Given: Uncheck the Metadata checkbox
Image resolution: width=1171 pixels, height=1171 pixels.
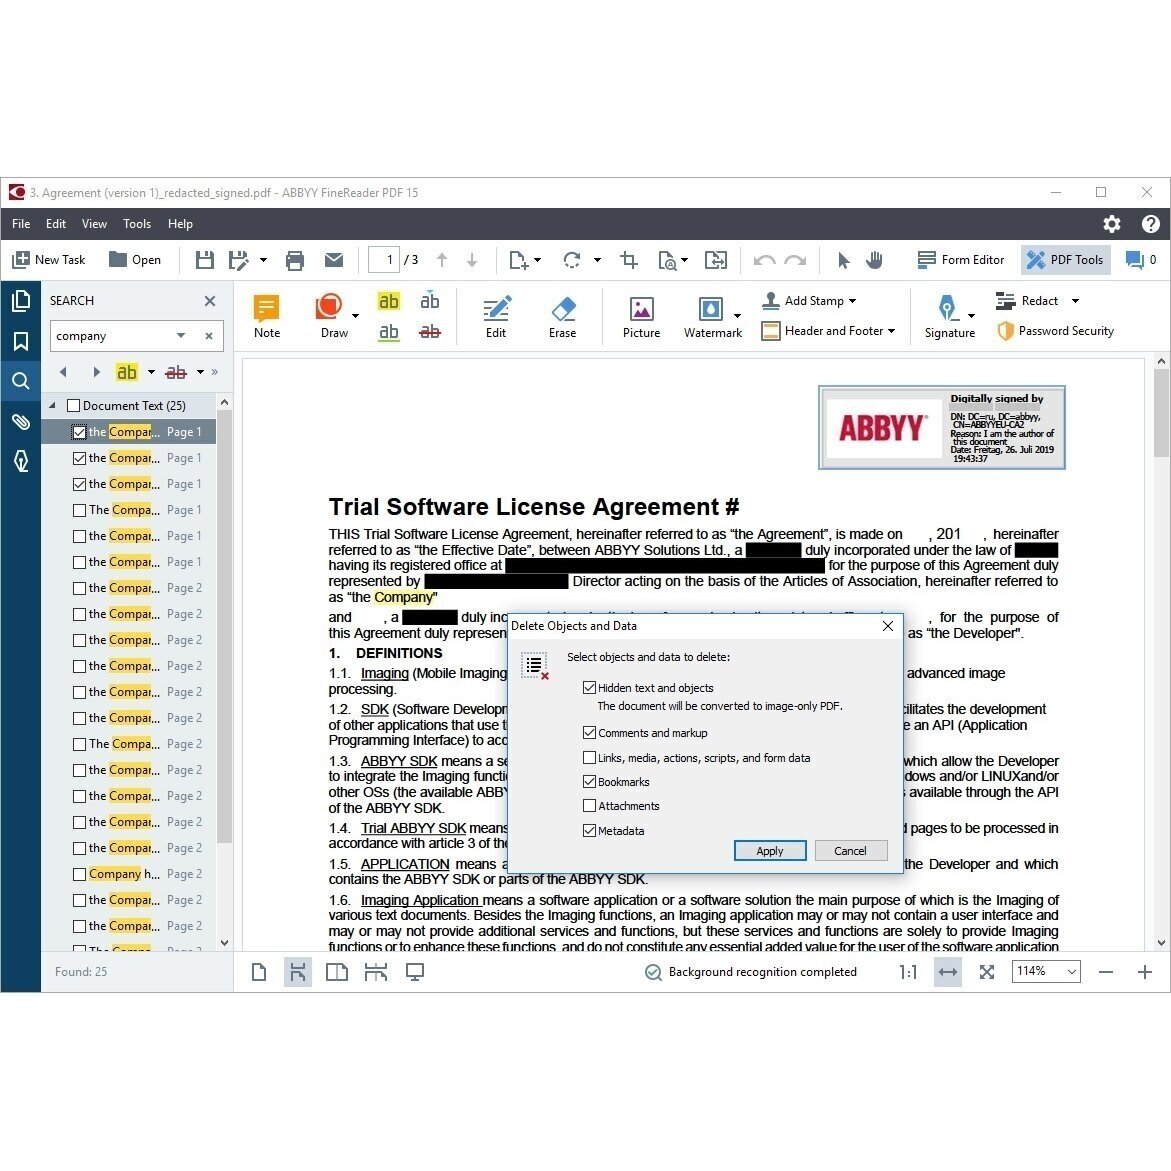Looking at the screenshot, I should pyautogui.click(x=589, y=830).
